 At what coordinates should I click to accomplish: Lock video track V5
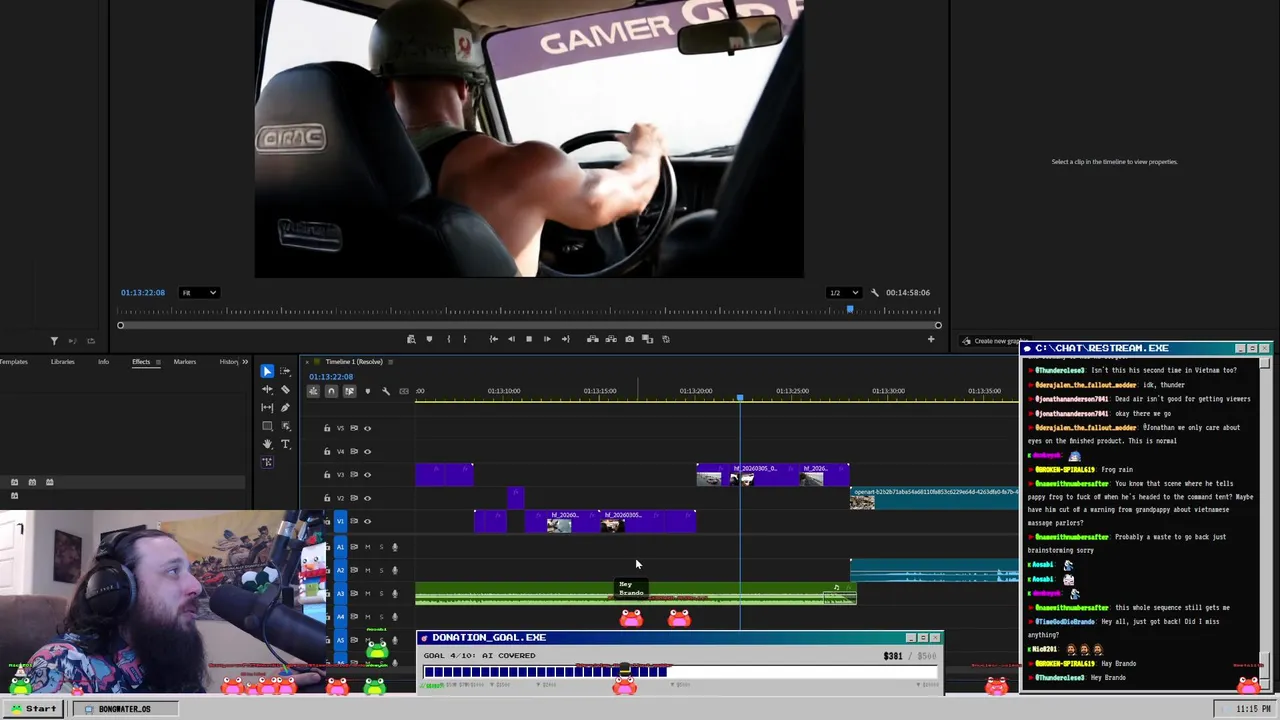(x=326, y=428)
